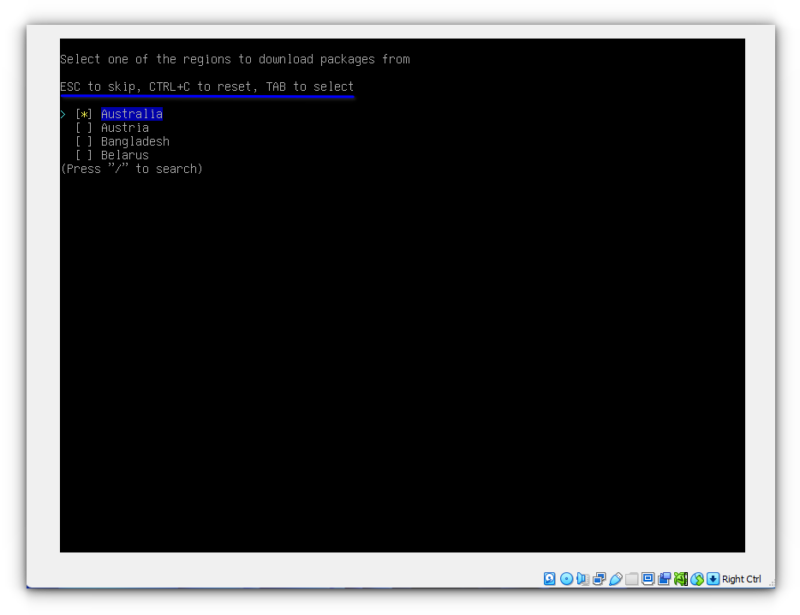Check the Austria region entry
Screen dimensions: 800x615
[86, 127]
